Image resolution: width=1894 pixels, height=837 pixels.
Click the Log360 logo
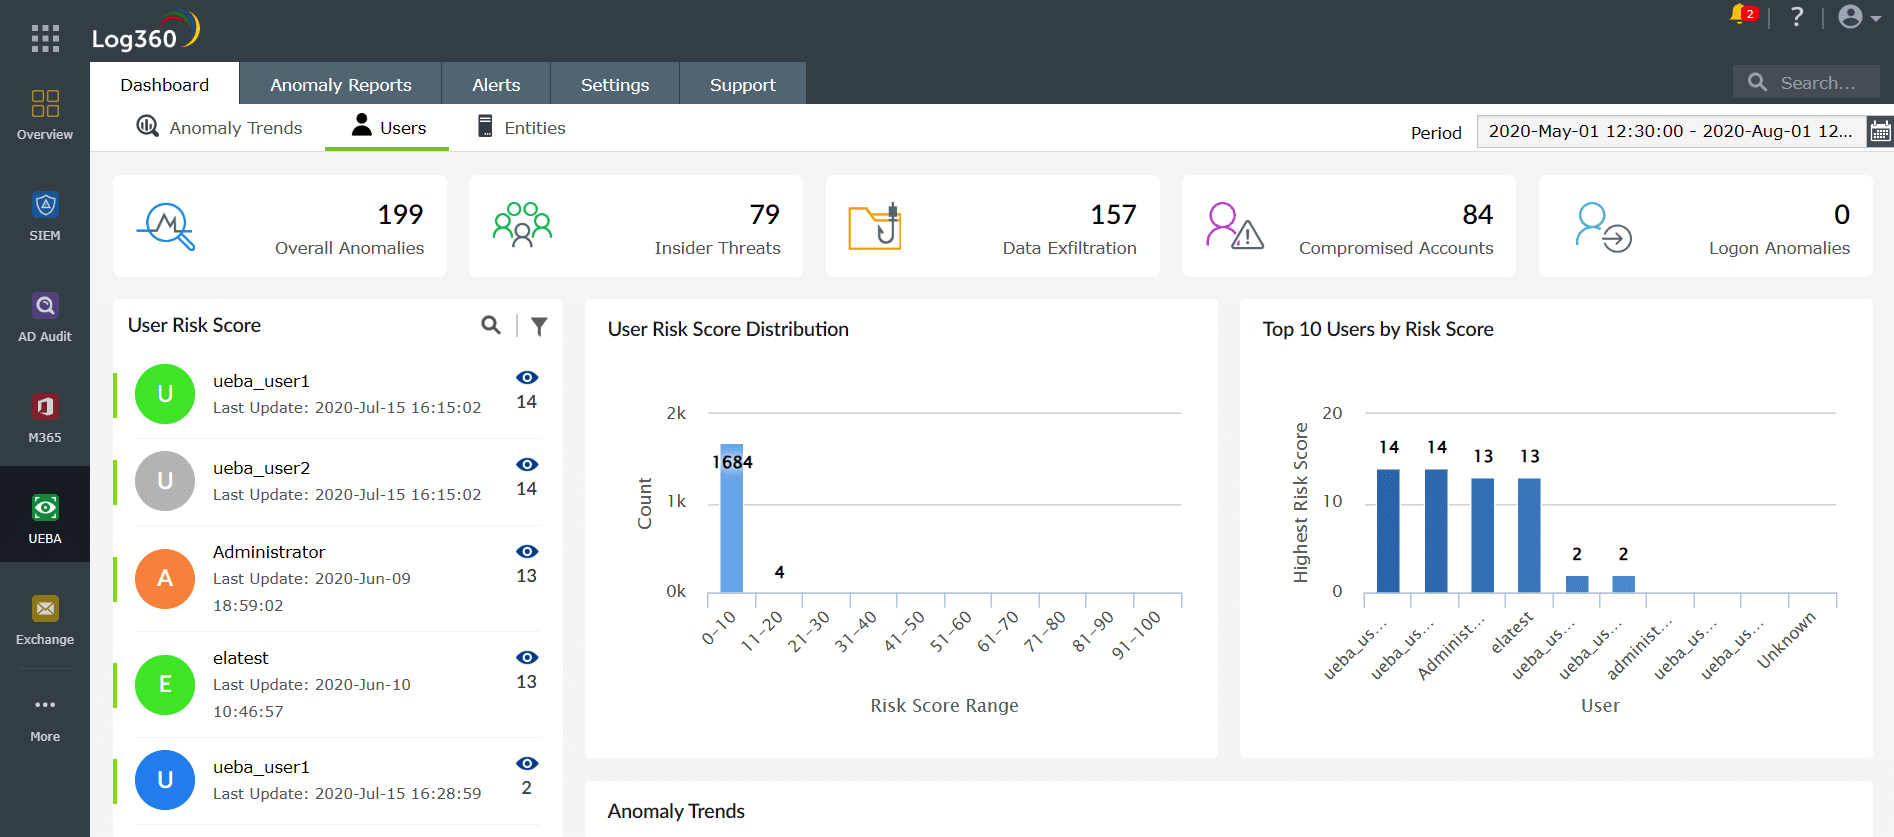click(x=146, y=32)
